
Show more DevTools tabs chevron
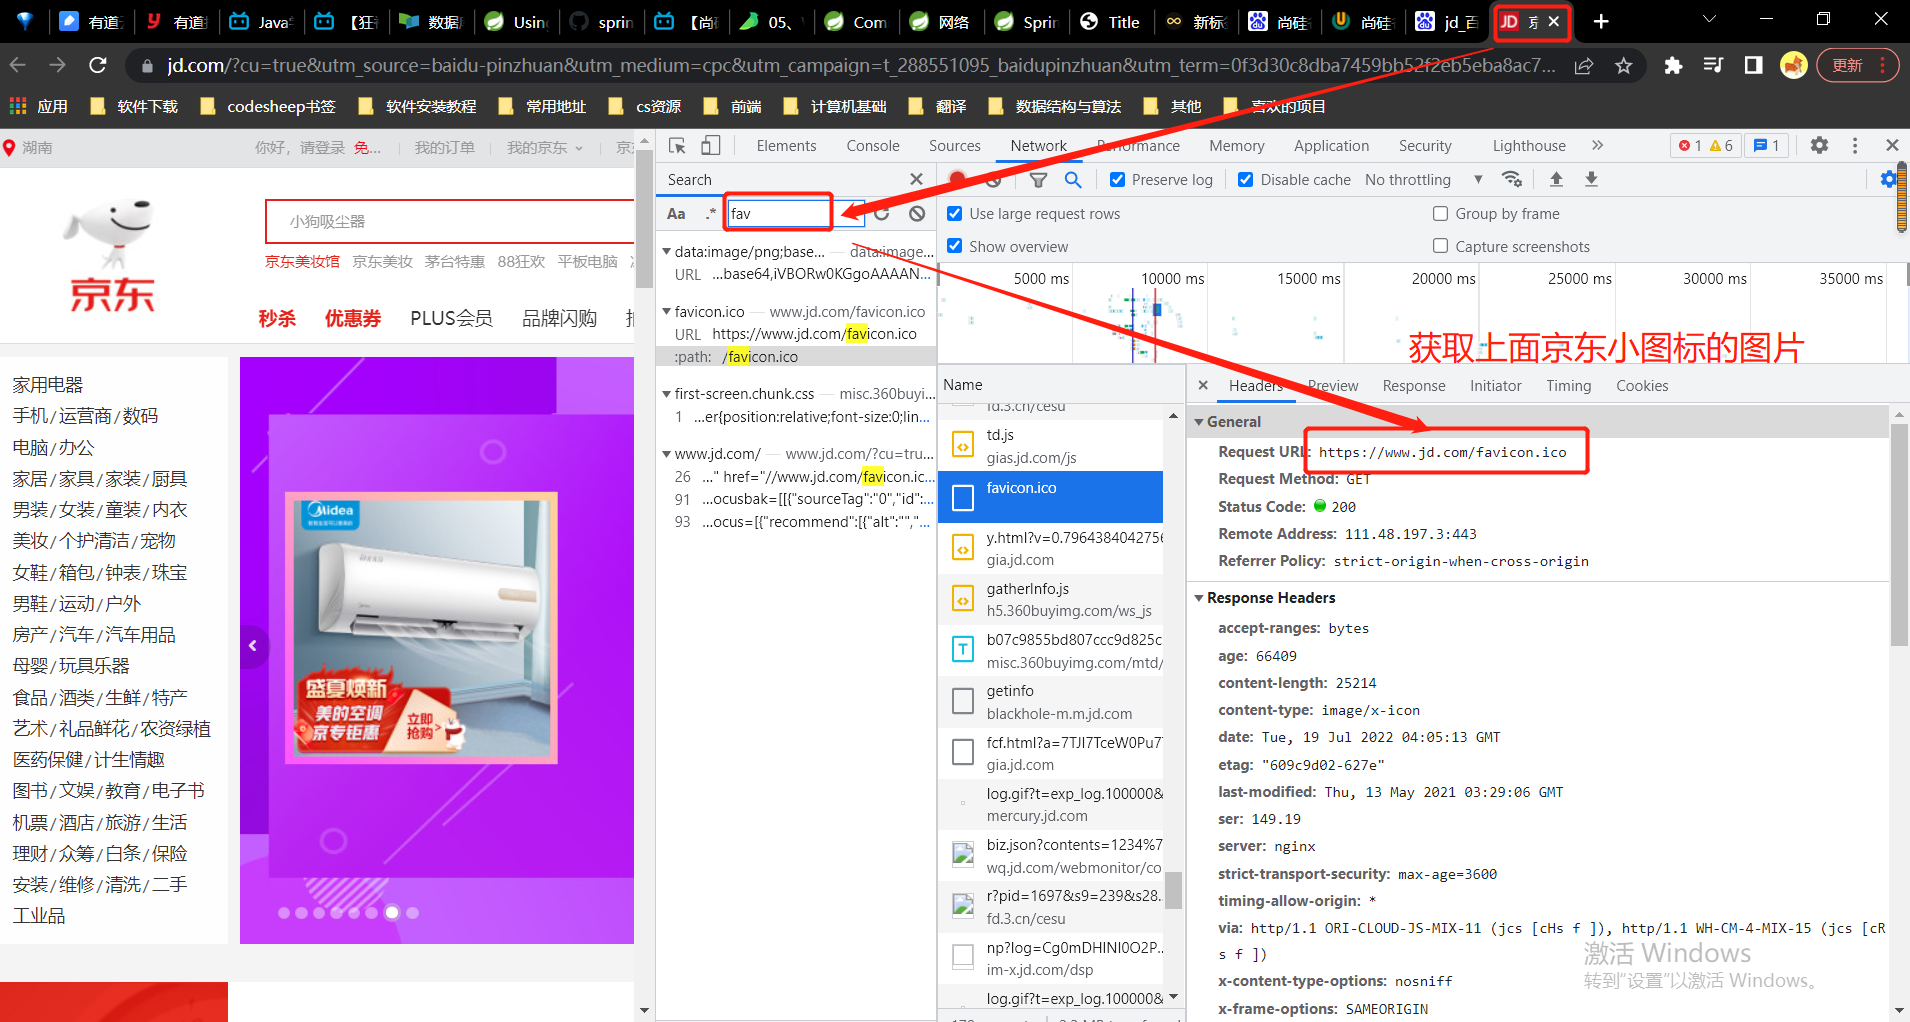1597,146
